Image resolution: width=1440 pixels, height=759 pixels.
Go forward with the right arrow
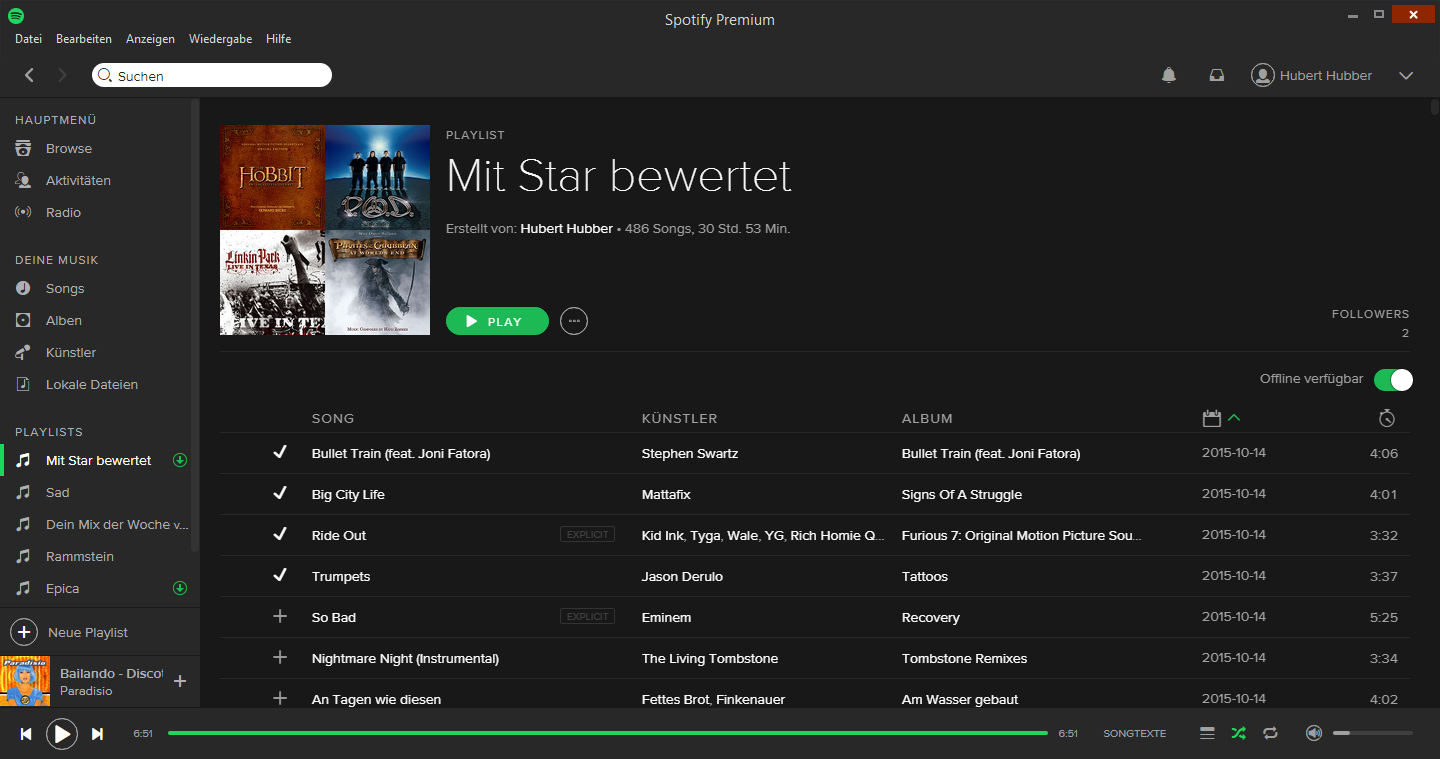pos(62,75)
